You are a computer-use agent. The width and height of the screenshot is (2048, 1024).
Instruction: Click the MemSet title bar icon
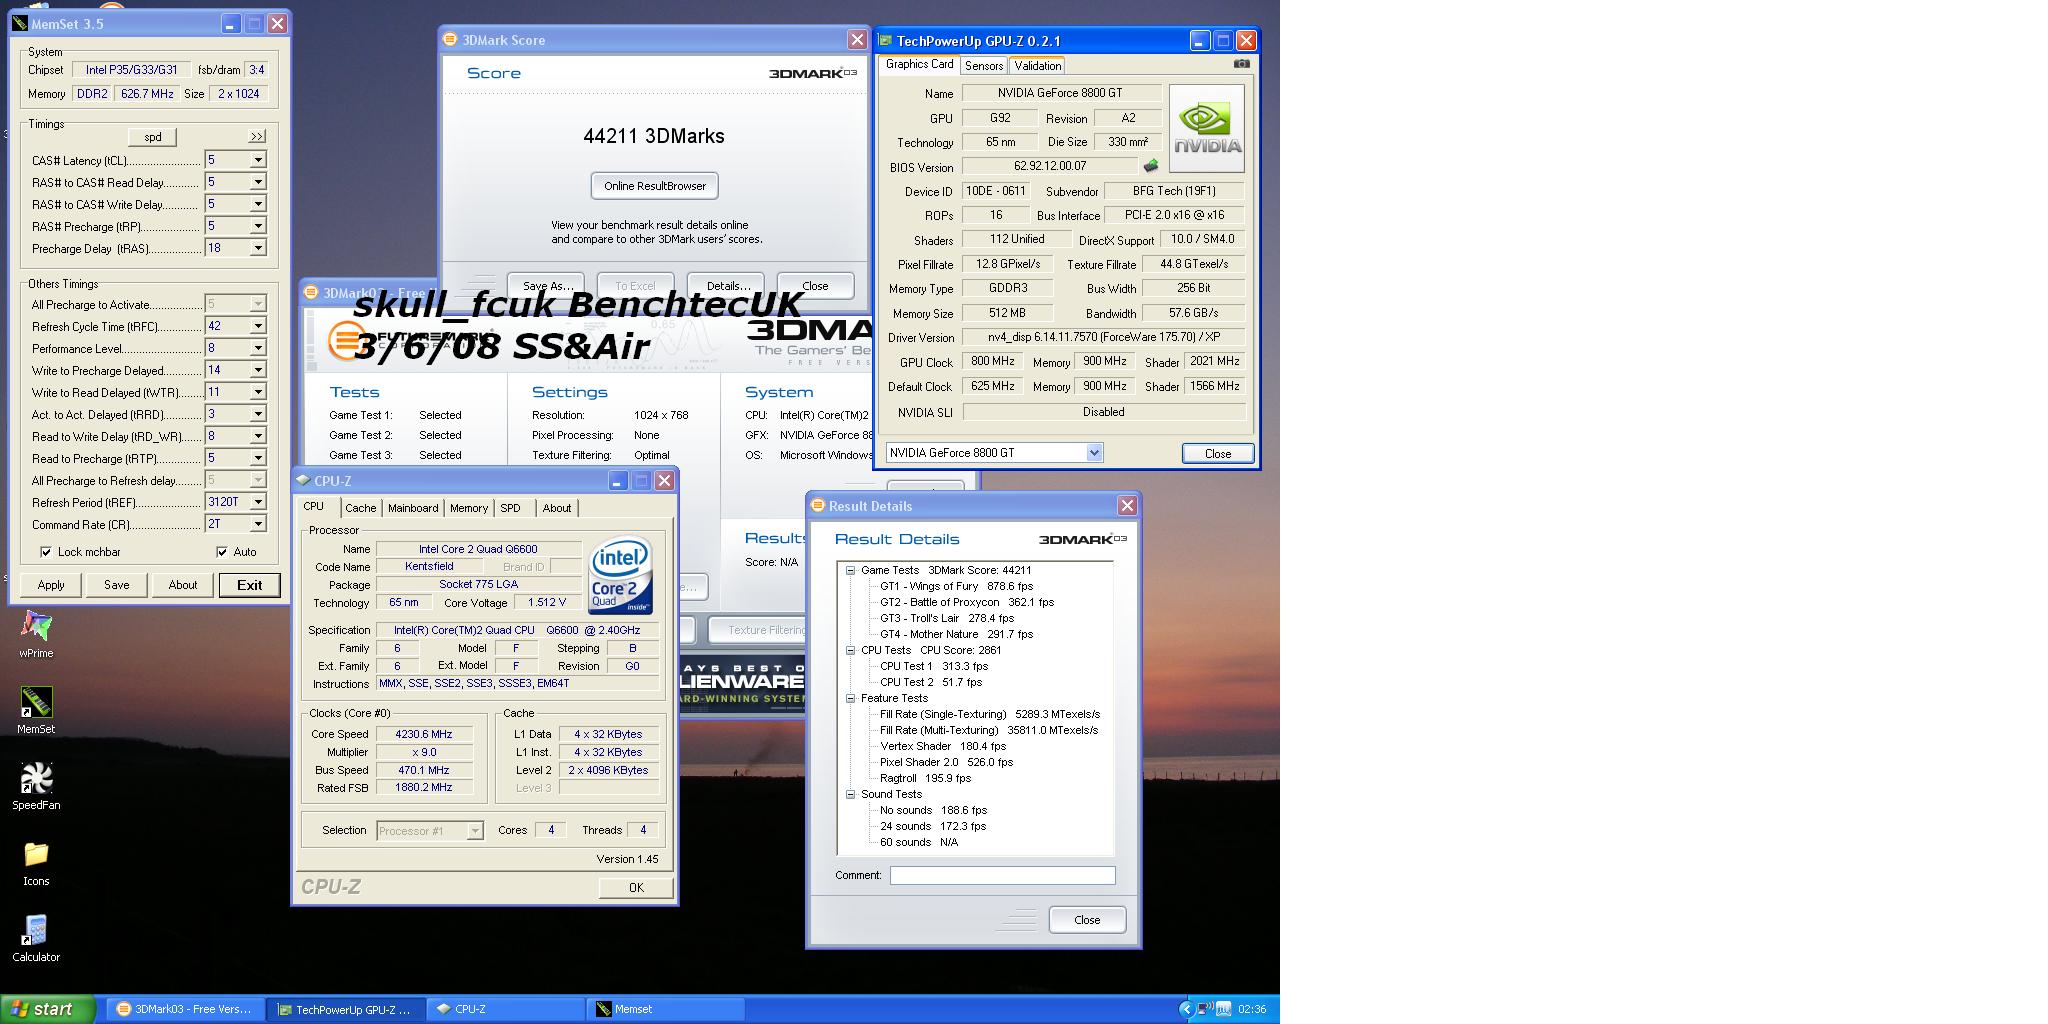(20, 23)
